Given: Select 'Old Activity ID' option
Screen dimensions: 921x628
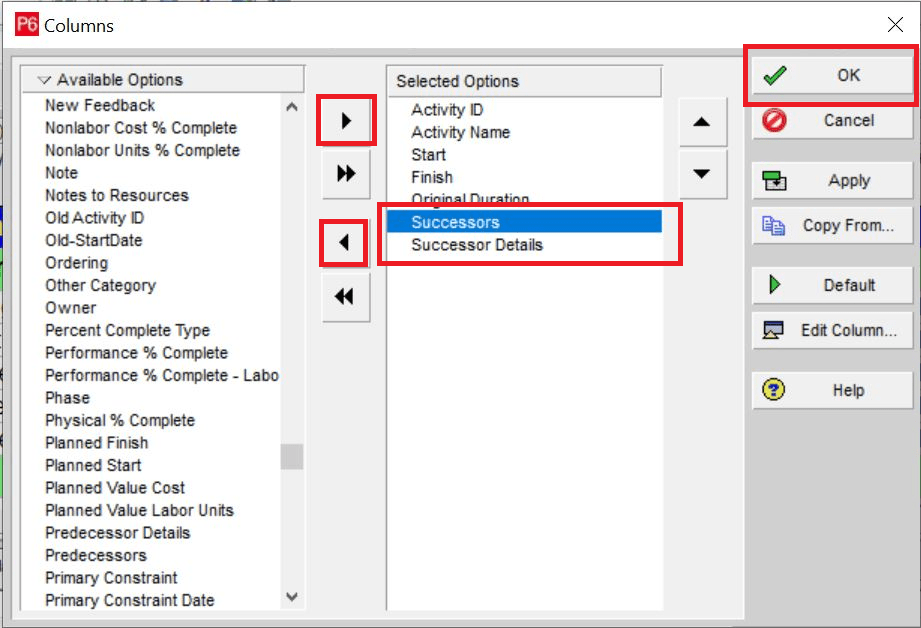Looking at the screenshot, I should click(95, 218).
